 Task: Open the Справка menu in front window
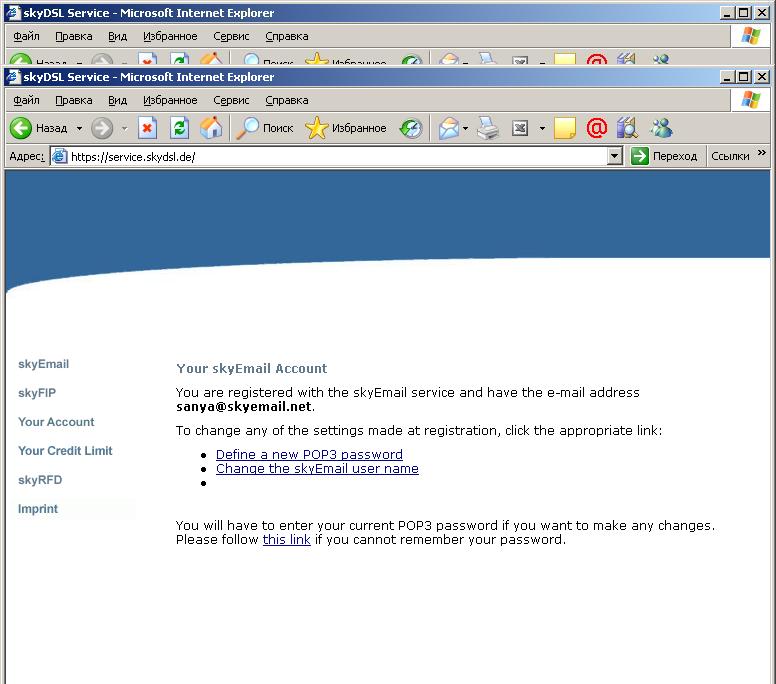pyautogui.click(x=287, y=100)
